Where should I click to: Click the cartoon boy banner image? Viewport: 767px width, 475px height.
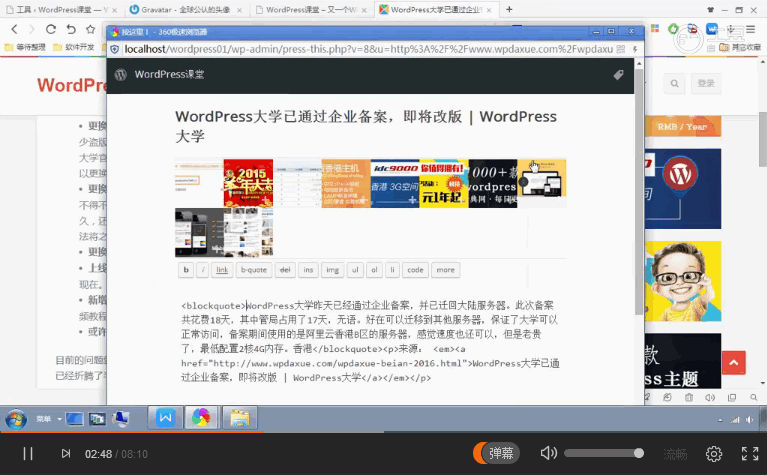tap(683, 281)
